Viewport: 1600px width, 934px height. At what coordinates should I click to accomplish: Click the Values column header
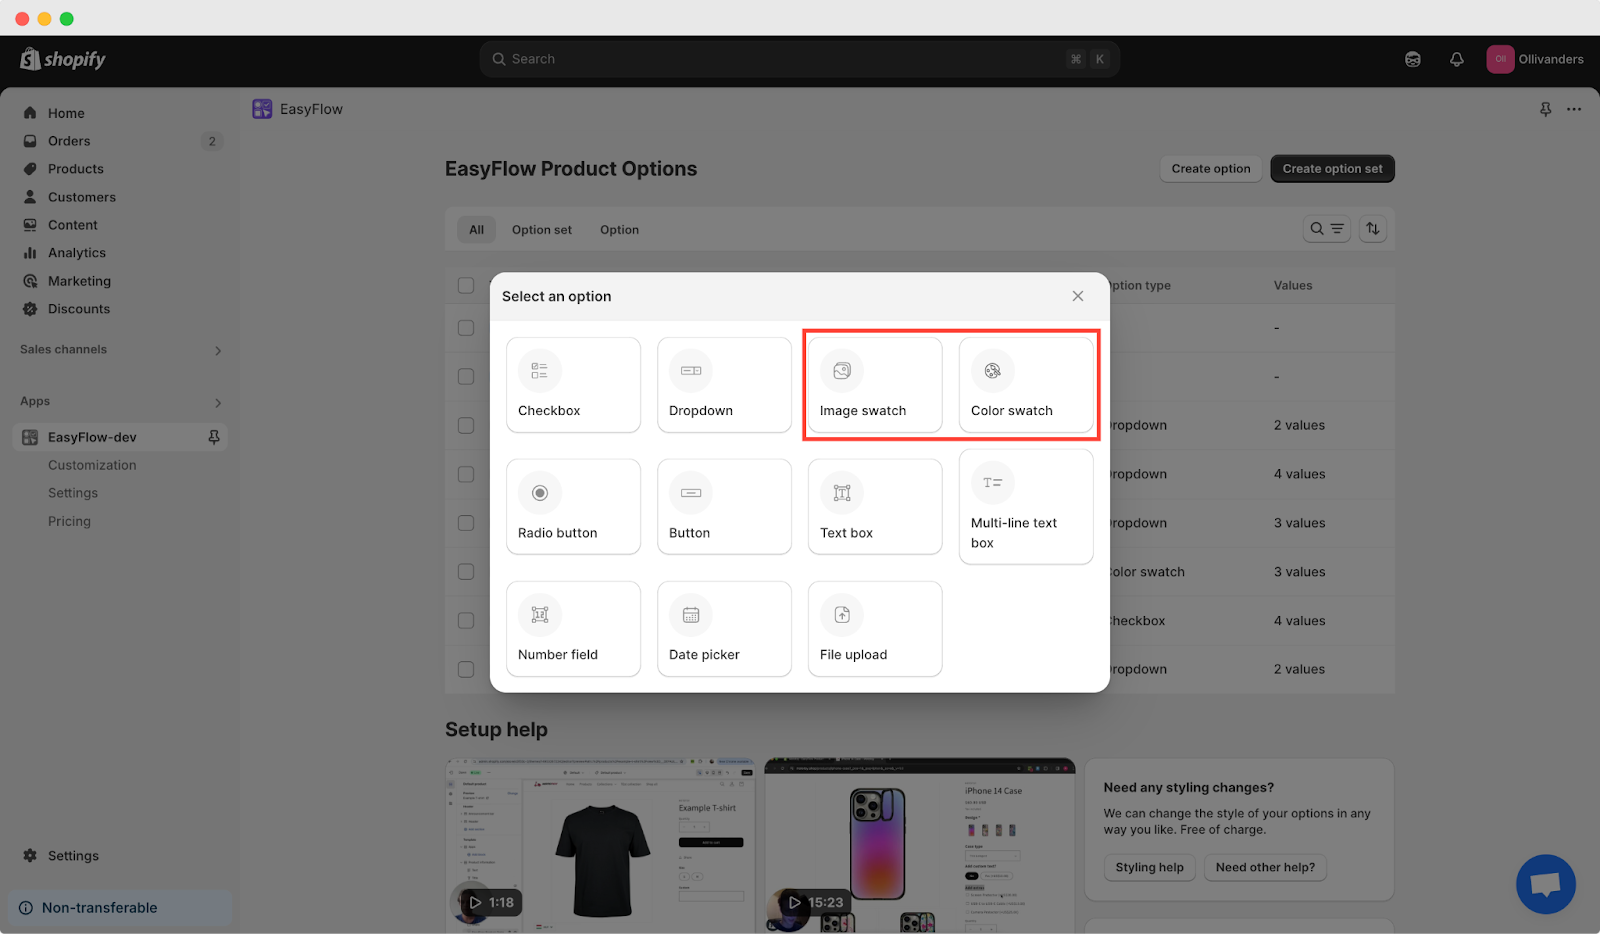click(1293, 285)
